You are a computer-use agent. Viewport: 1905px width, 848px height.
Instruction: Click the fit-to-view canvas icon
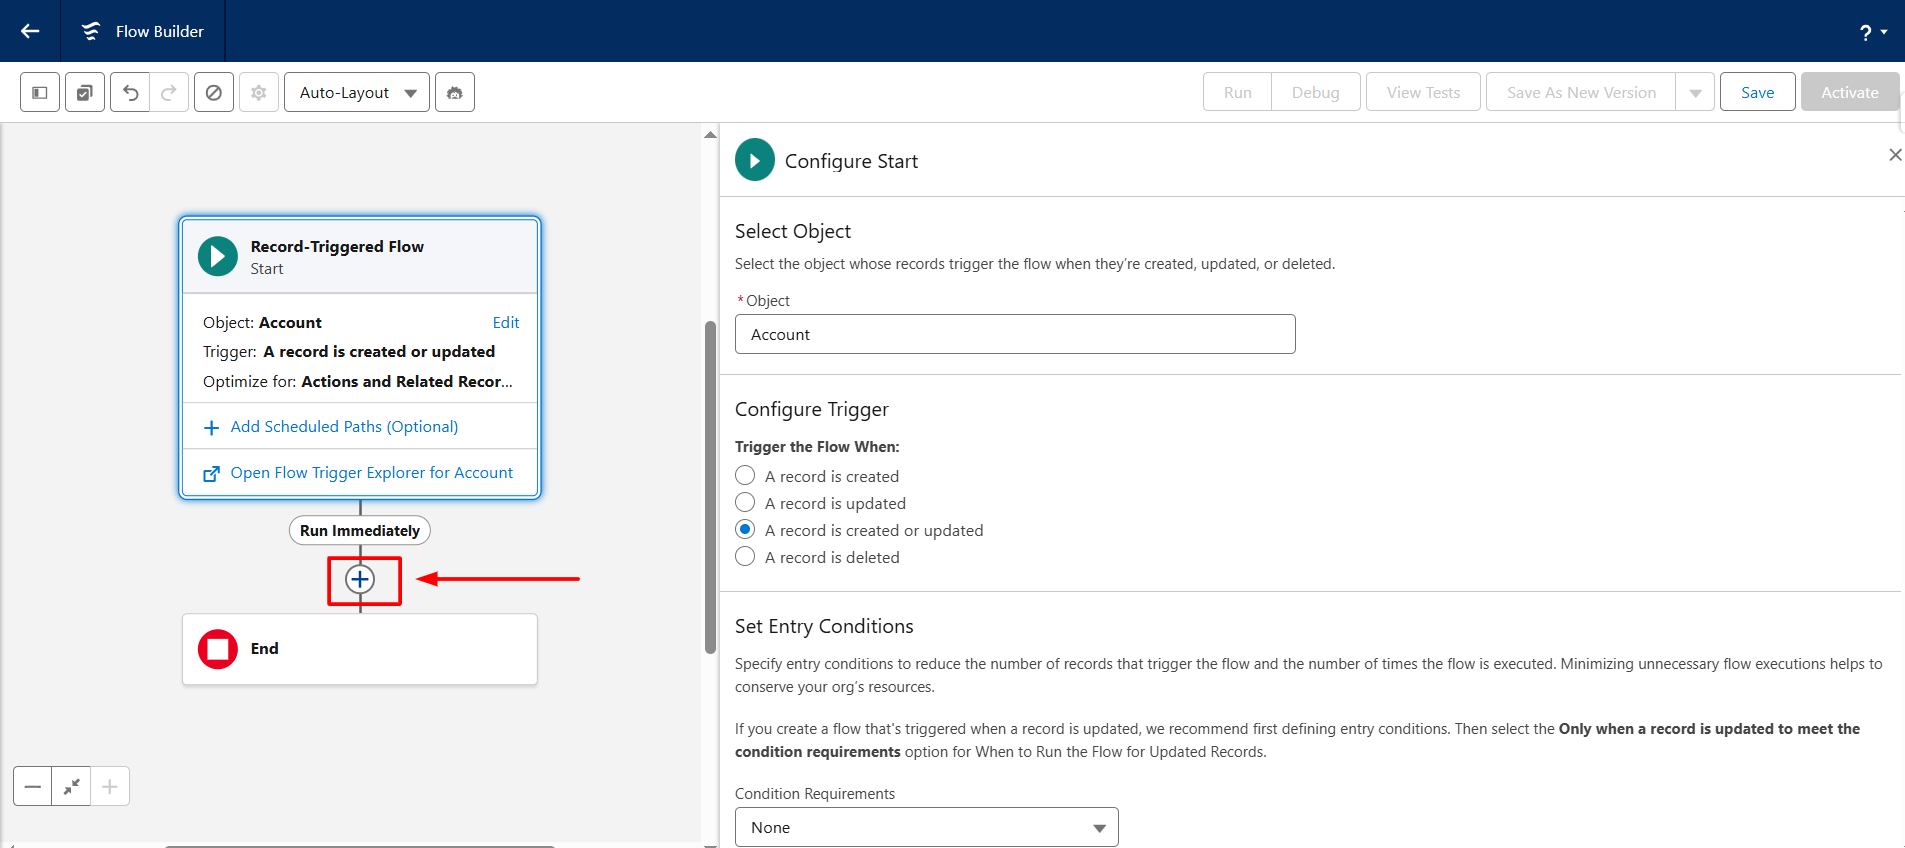[71, 787]
